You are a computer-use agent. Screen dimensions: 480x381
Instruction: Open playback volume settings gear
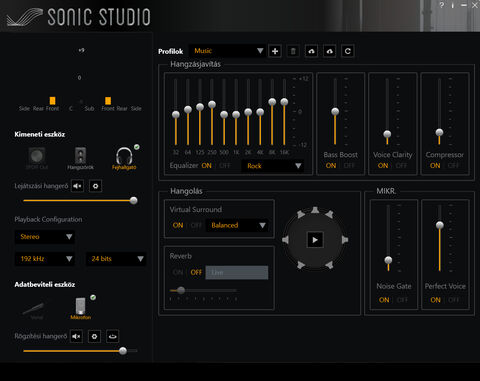[x=95, y=186]
